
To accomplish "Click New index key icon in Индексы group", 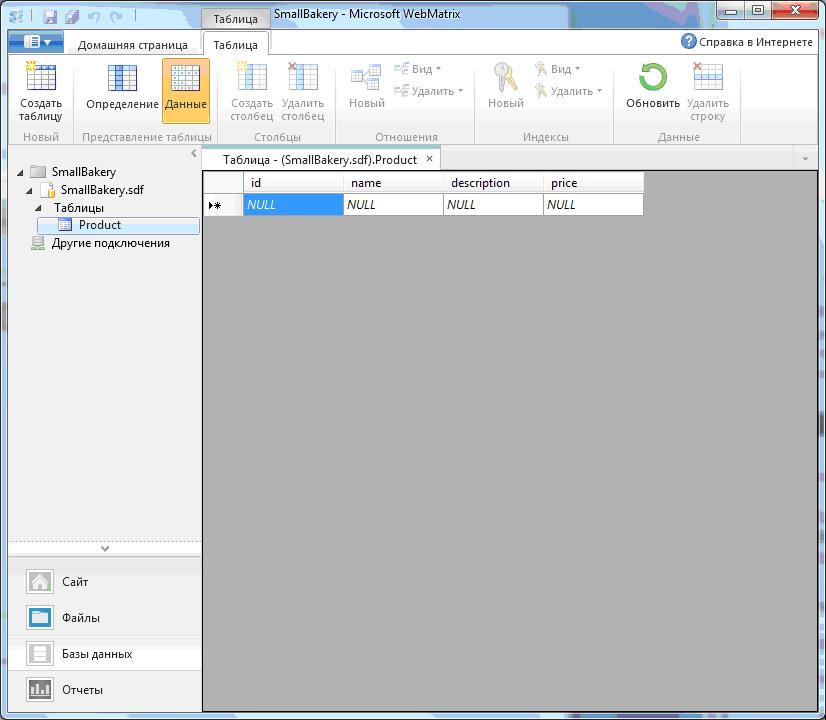I will 506,77.
